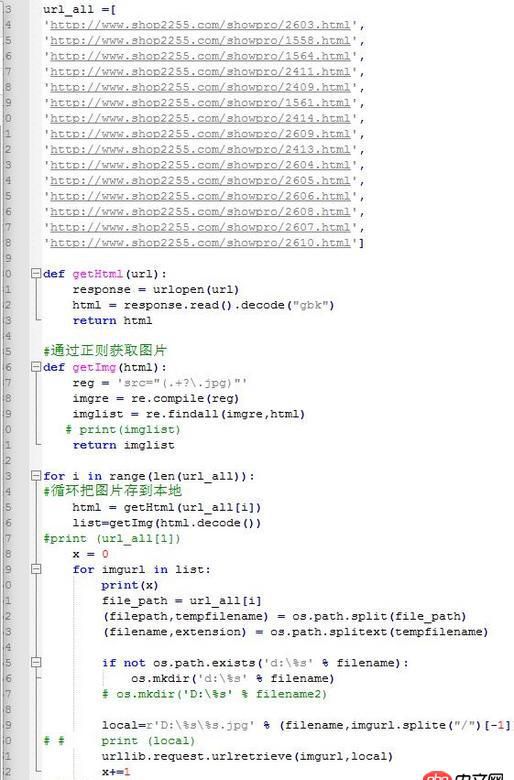Click the 'for imgurl in list:' line

point(141,570)
